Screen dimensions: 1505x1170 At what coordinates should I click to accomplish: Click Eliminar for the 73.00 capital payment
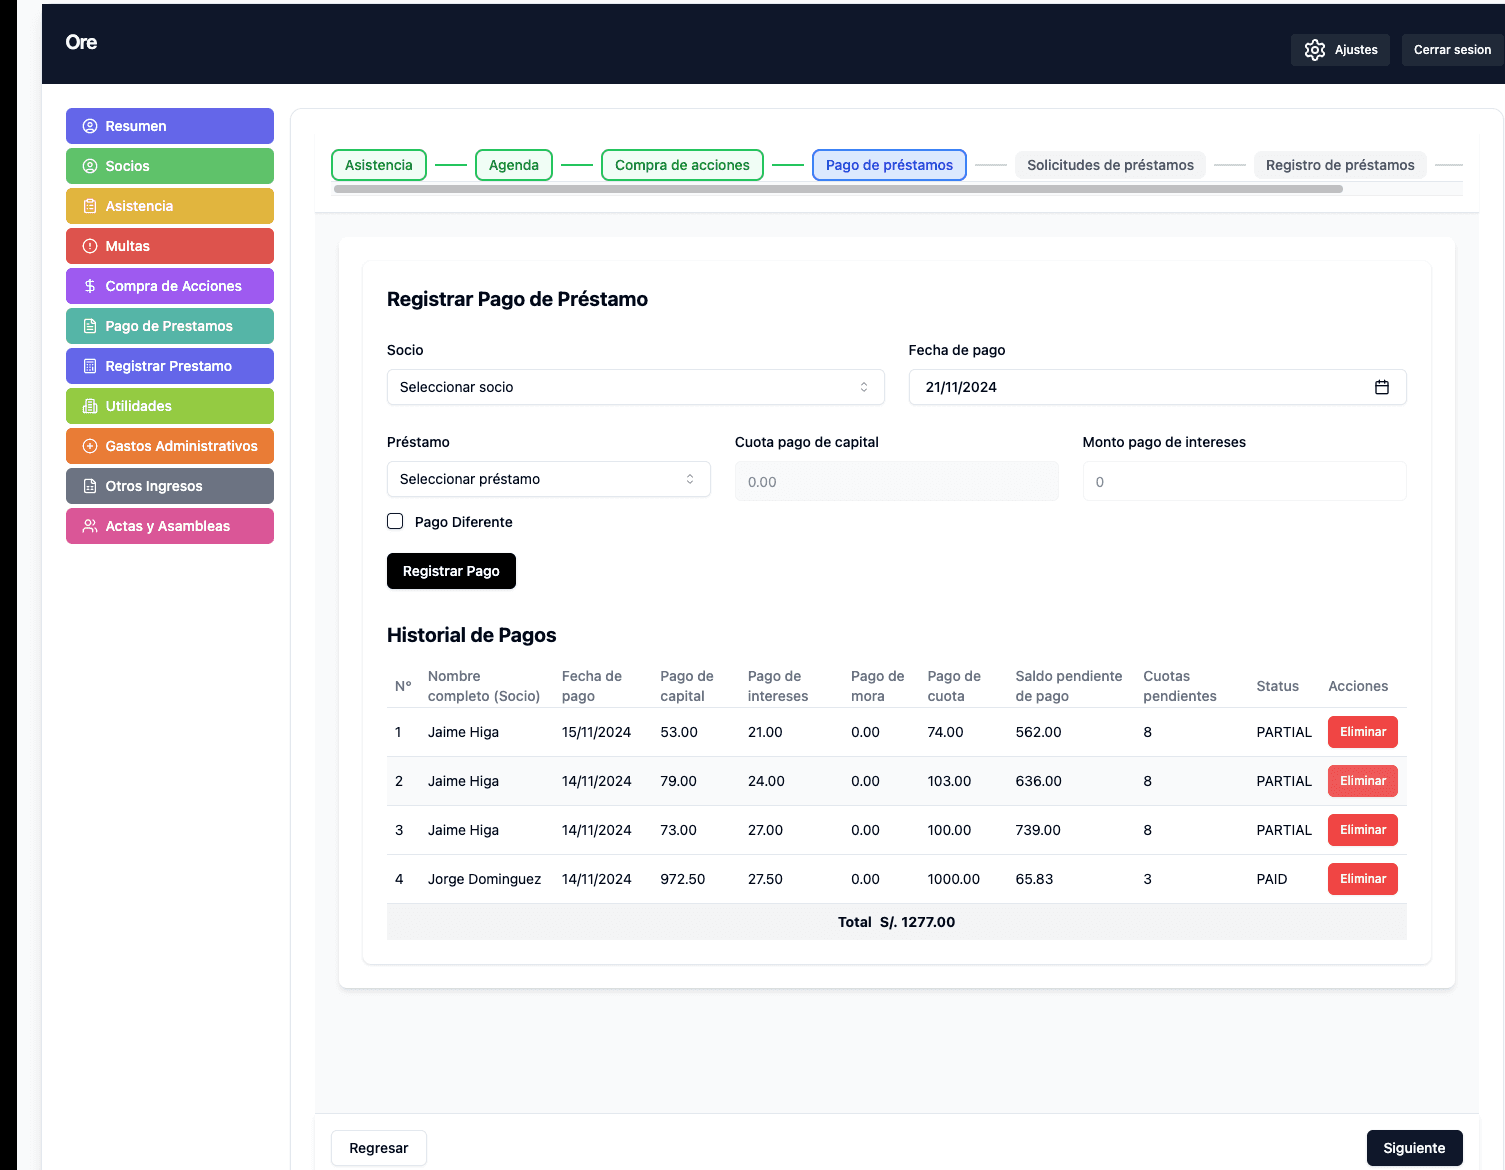pyautogui.click(x=1363, y=830)
